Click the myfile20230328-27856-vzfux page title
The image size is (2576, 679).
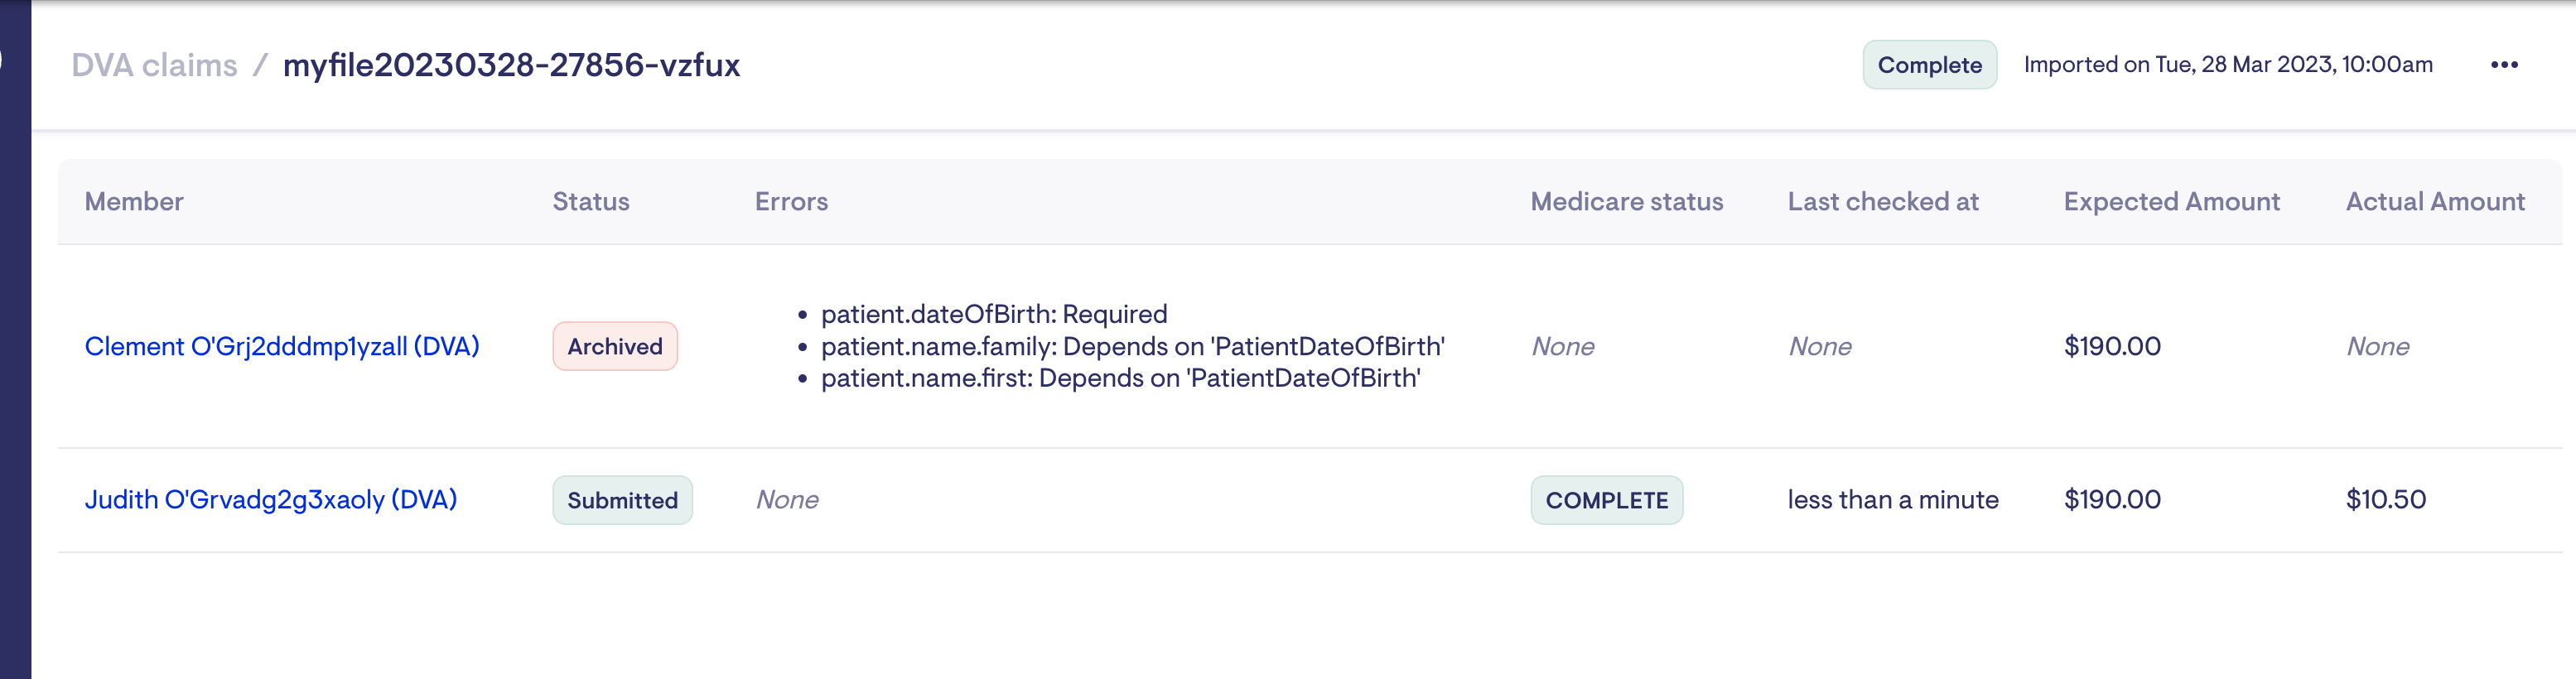click(x=511, y=65)
